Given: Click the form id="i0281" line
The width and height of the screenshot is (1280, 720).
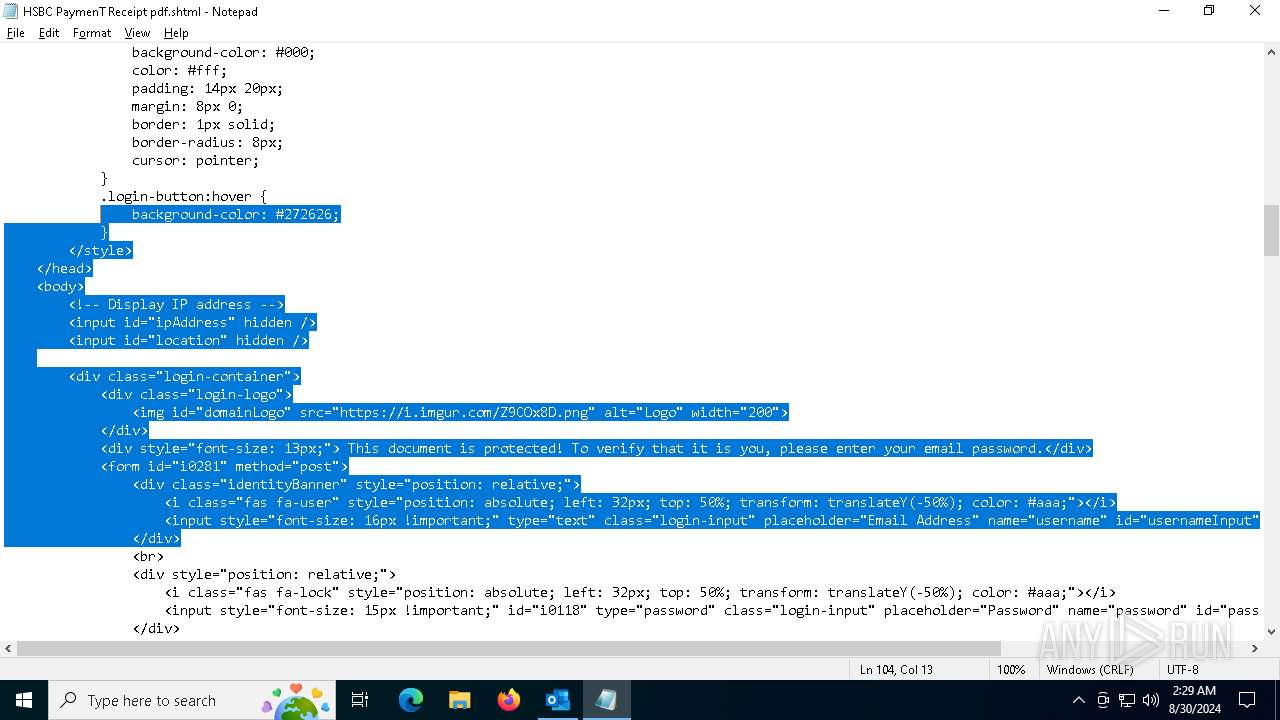Looking at the screenshot, I should tap(224, 466).
